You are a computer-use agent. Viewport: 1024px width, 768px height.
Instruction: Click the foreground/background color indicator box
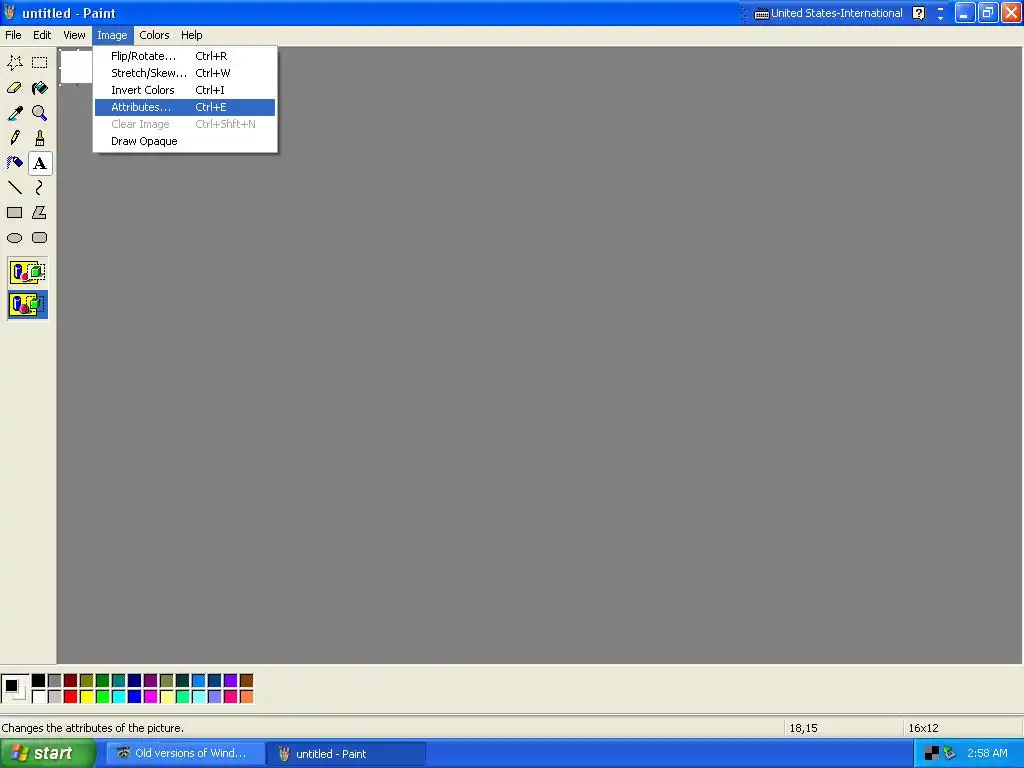click(15, 689)
